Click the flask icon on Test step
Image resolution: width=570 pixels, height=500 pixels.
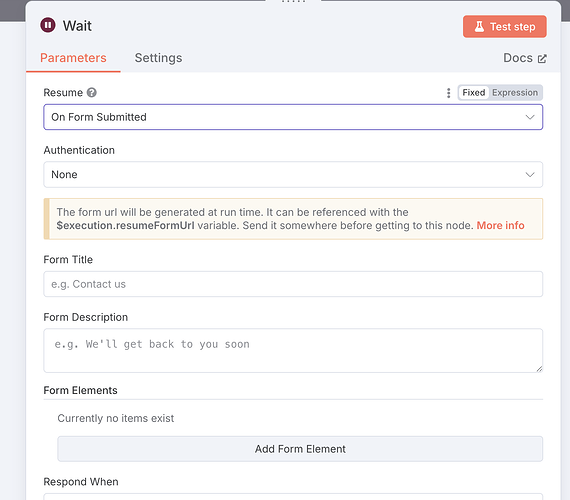pos(479,26)
